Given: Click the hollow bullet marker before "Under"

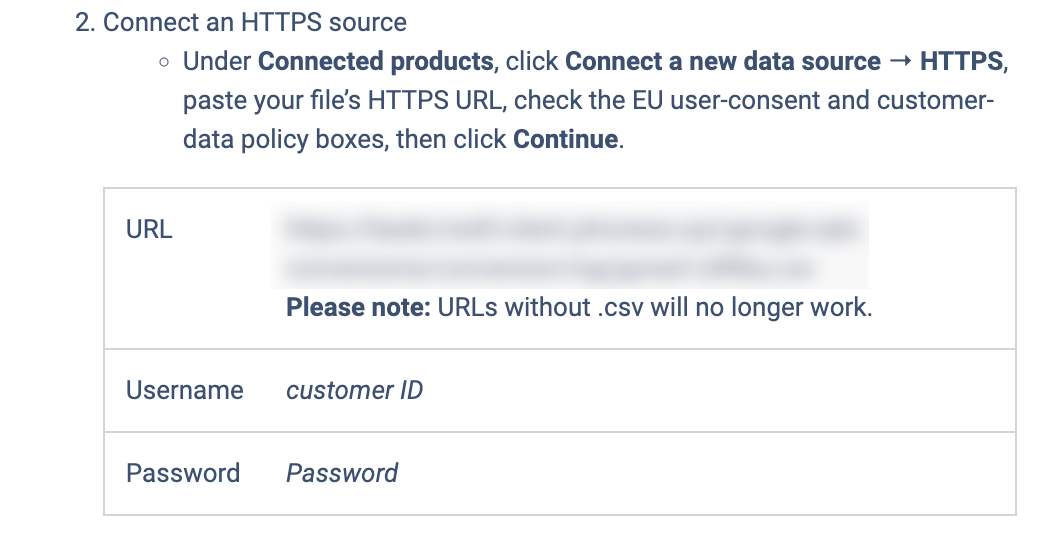Looking at the screenshot, I should [164, 62].
